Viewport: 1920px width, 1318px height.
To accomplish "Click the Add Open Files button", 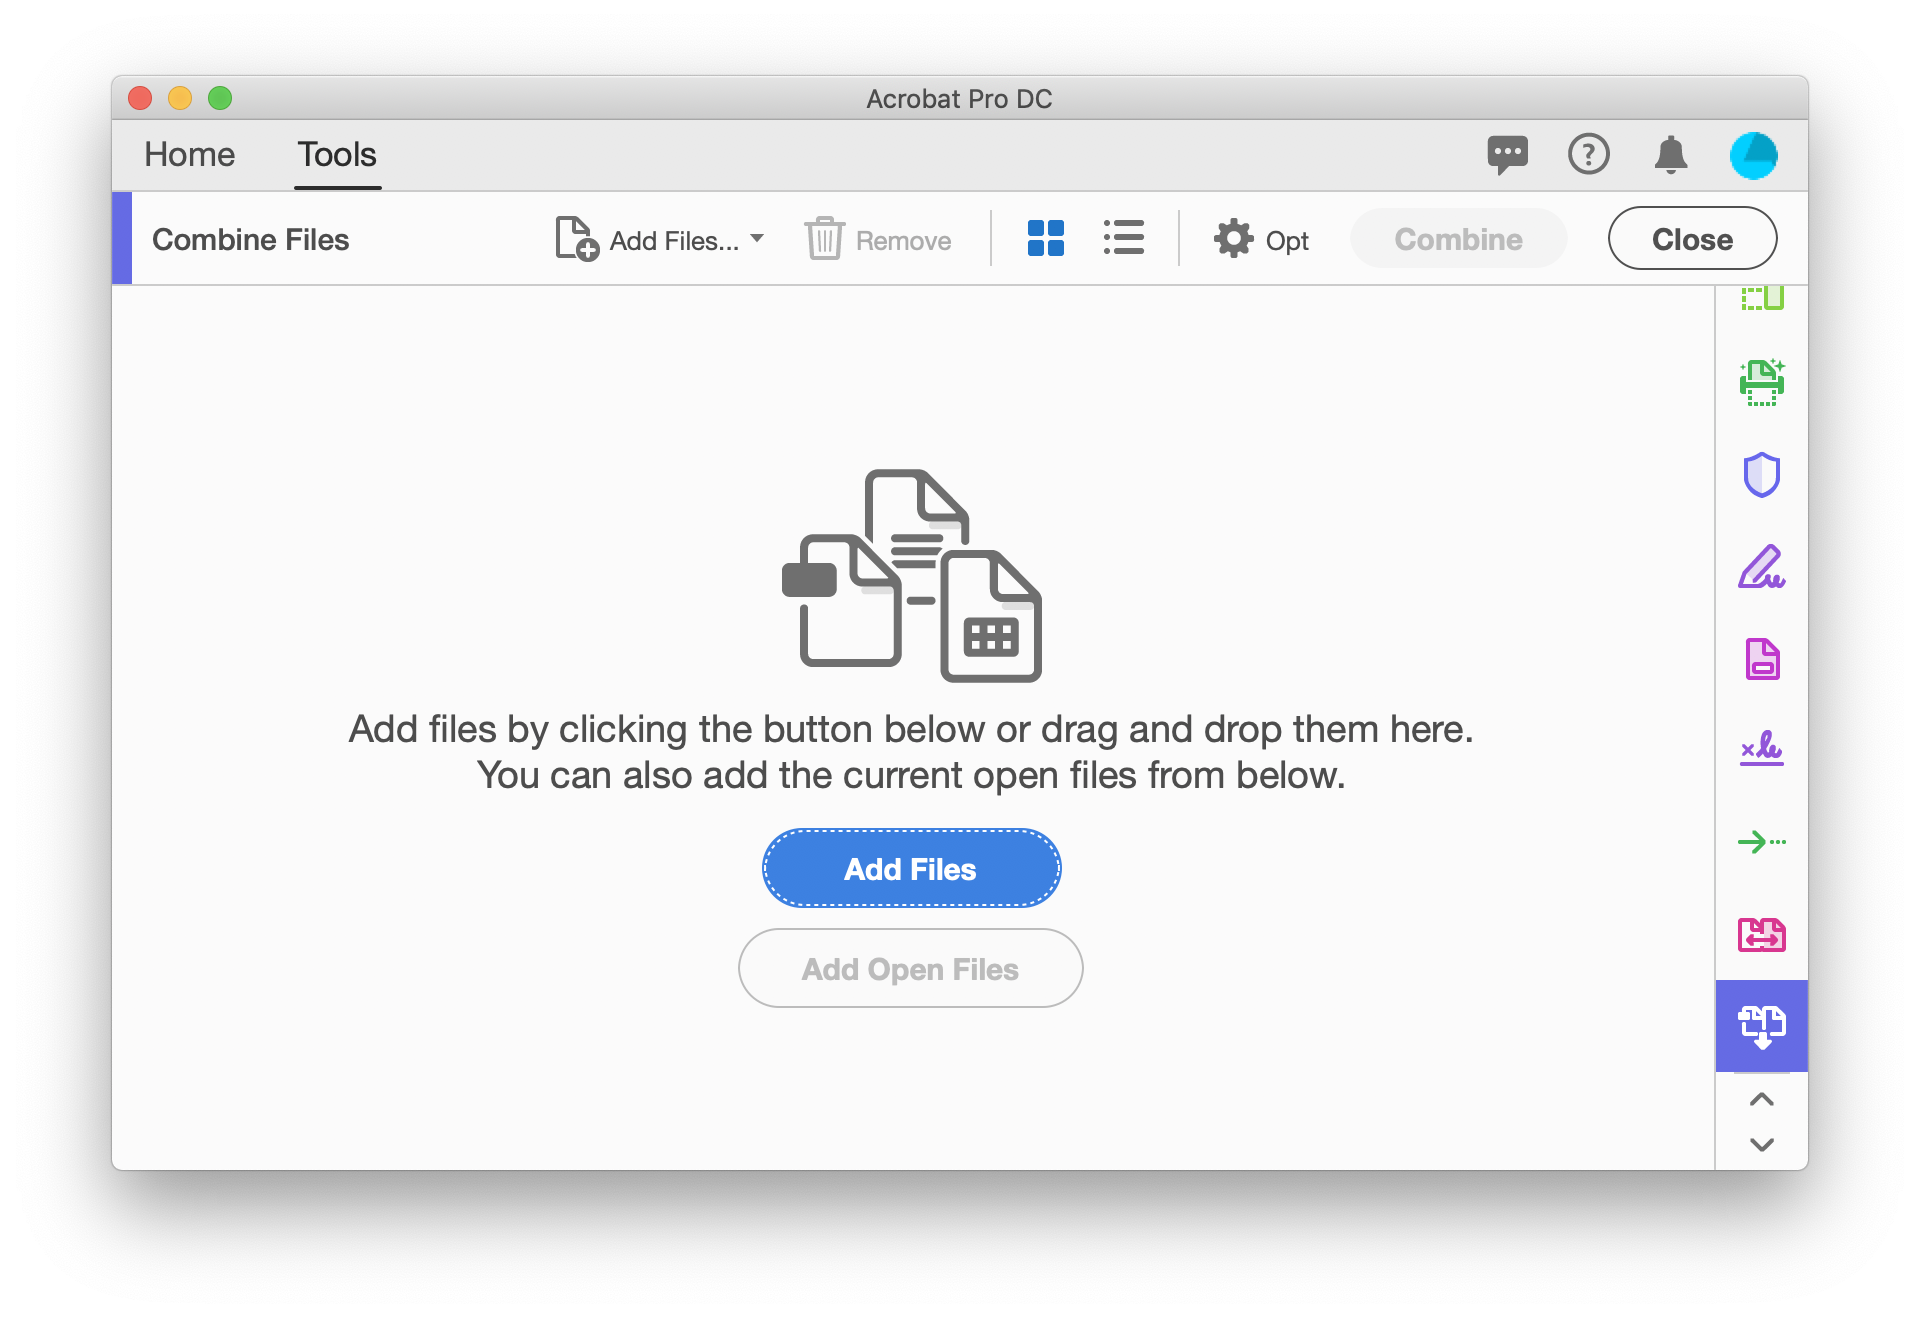I will tap(911, 969).
